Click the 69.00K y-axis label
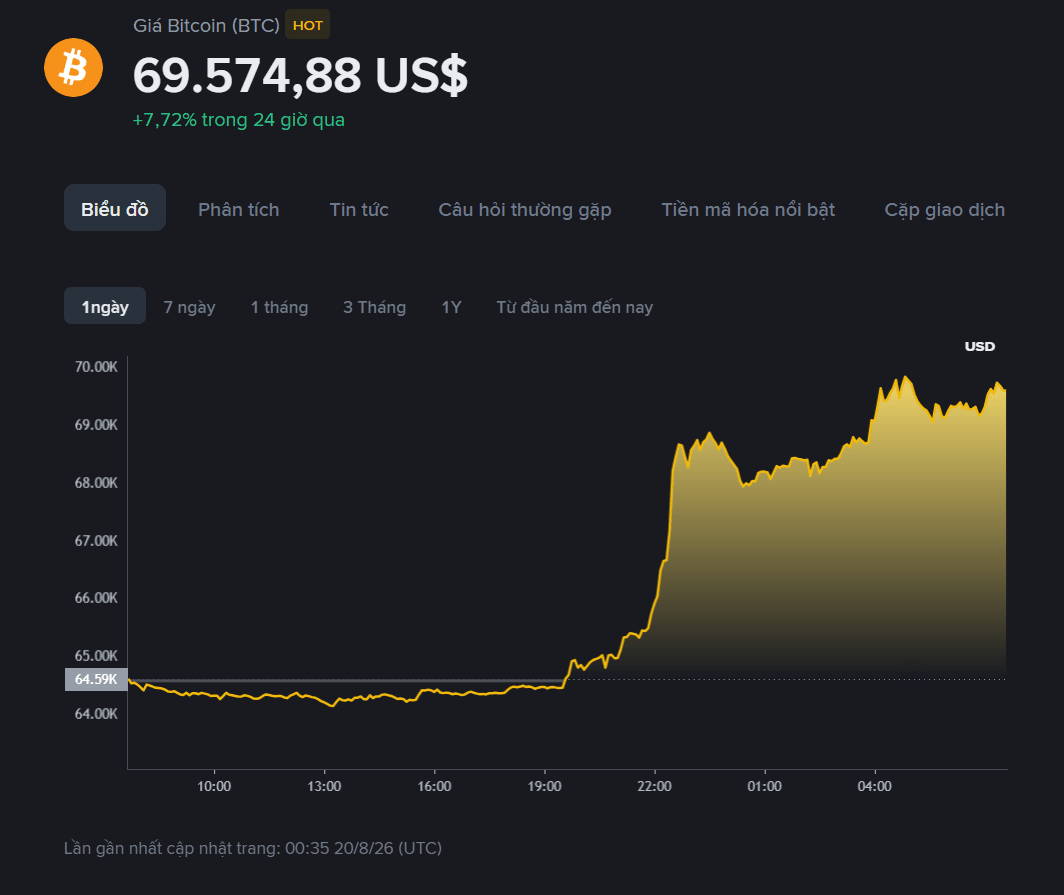The height and width of the screenshot is (895, 1064). (96, 425)
